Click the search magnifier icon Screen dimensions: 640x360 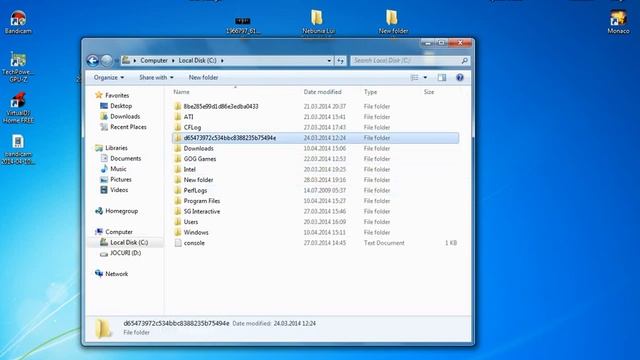click(x=464, y=61)
